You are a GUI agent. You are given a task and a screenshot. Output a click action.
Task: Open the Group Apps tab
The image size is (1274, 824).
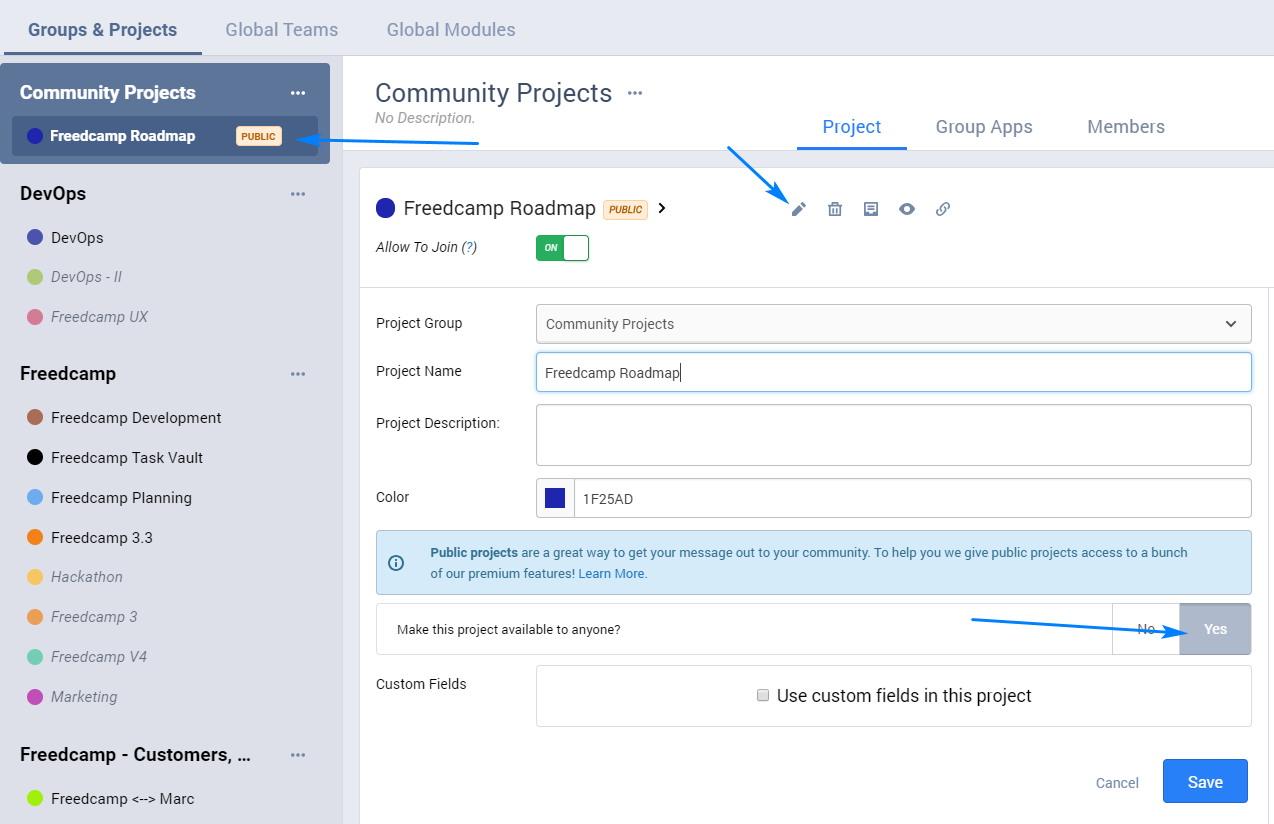coord(984,127)
